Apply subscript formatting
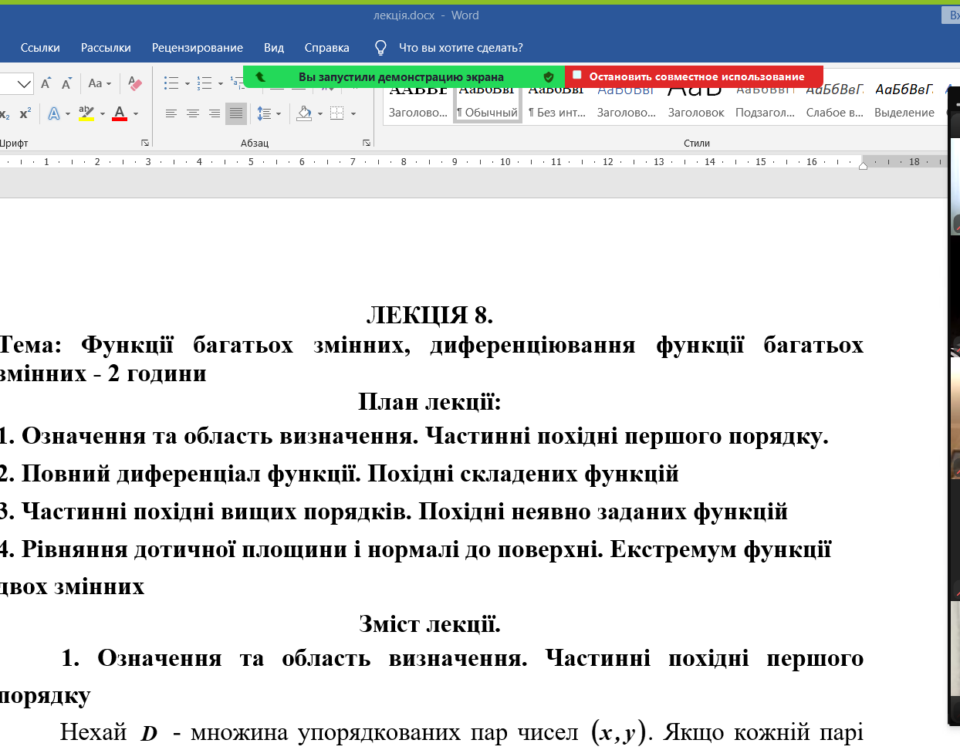This screenshot has width=960, height=750. (x=4, y=114)
